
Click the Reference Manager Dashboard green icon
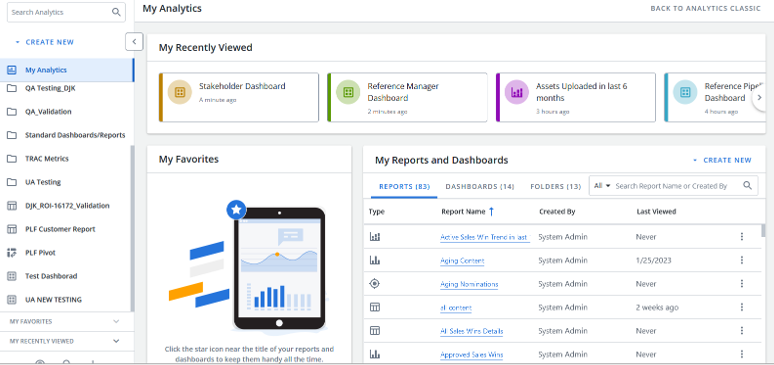coord(348,92)
